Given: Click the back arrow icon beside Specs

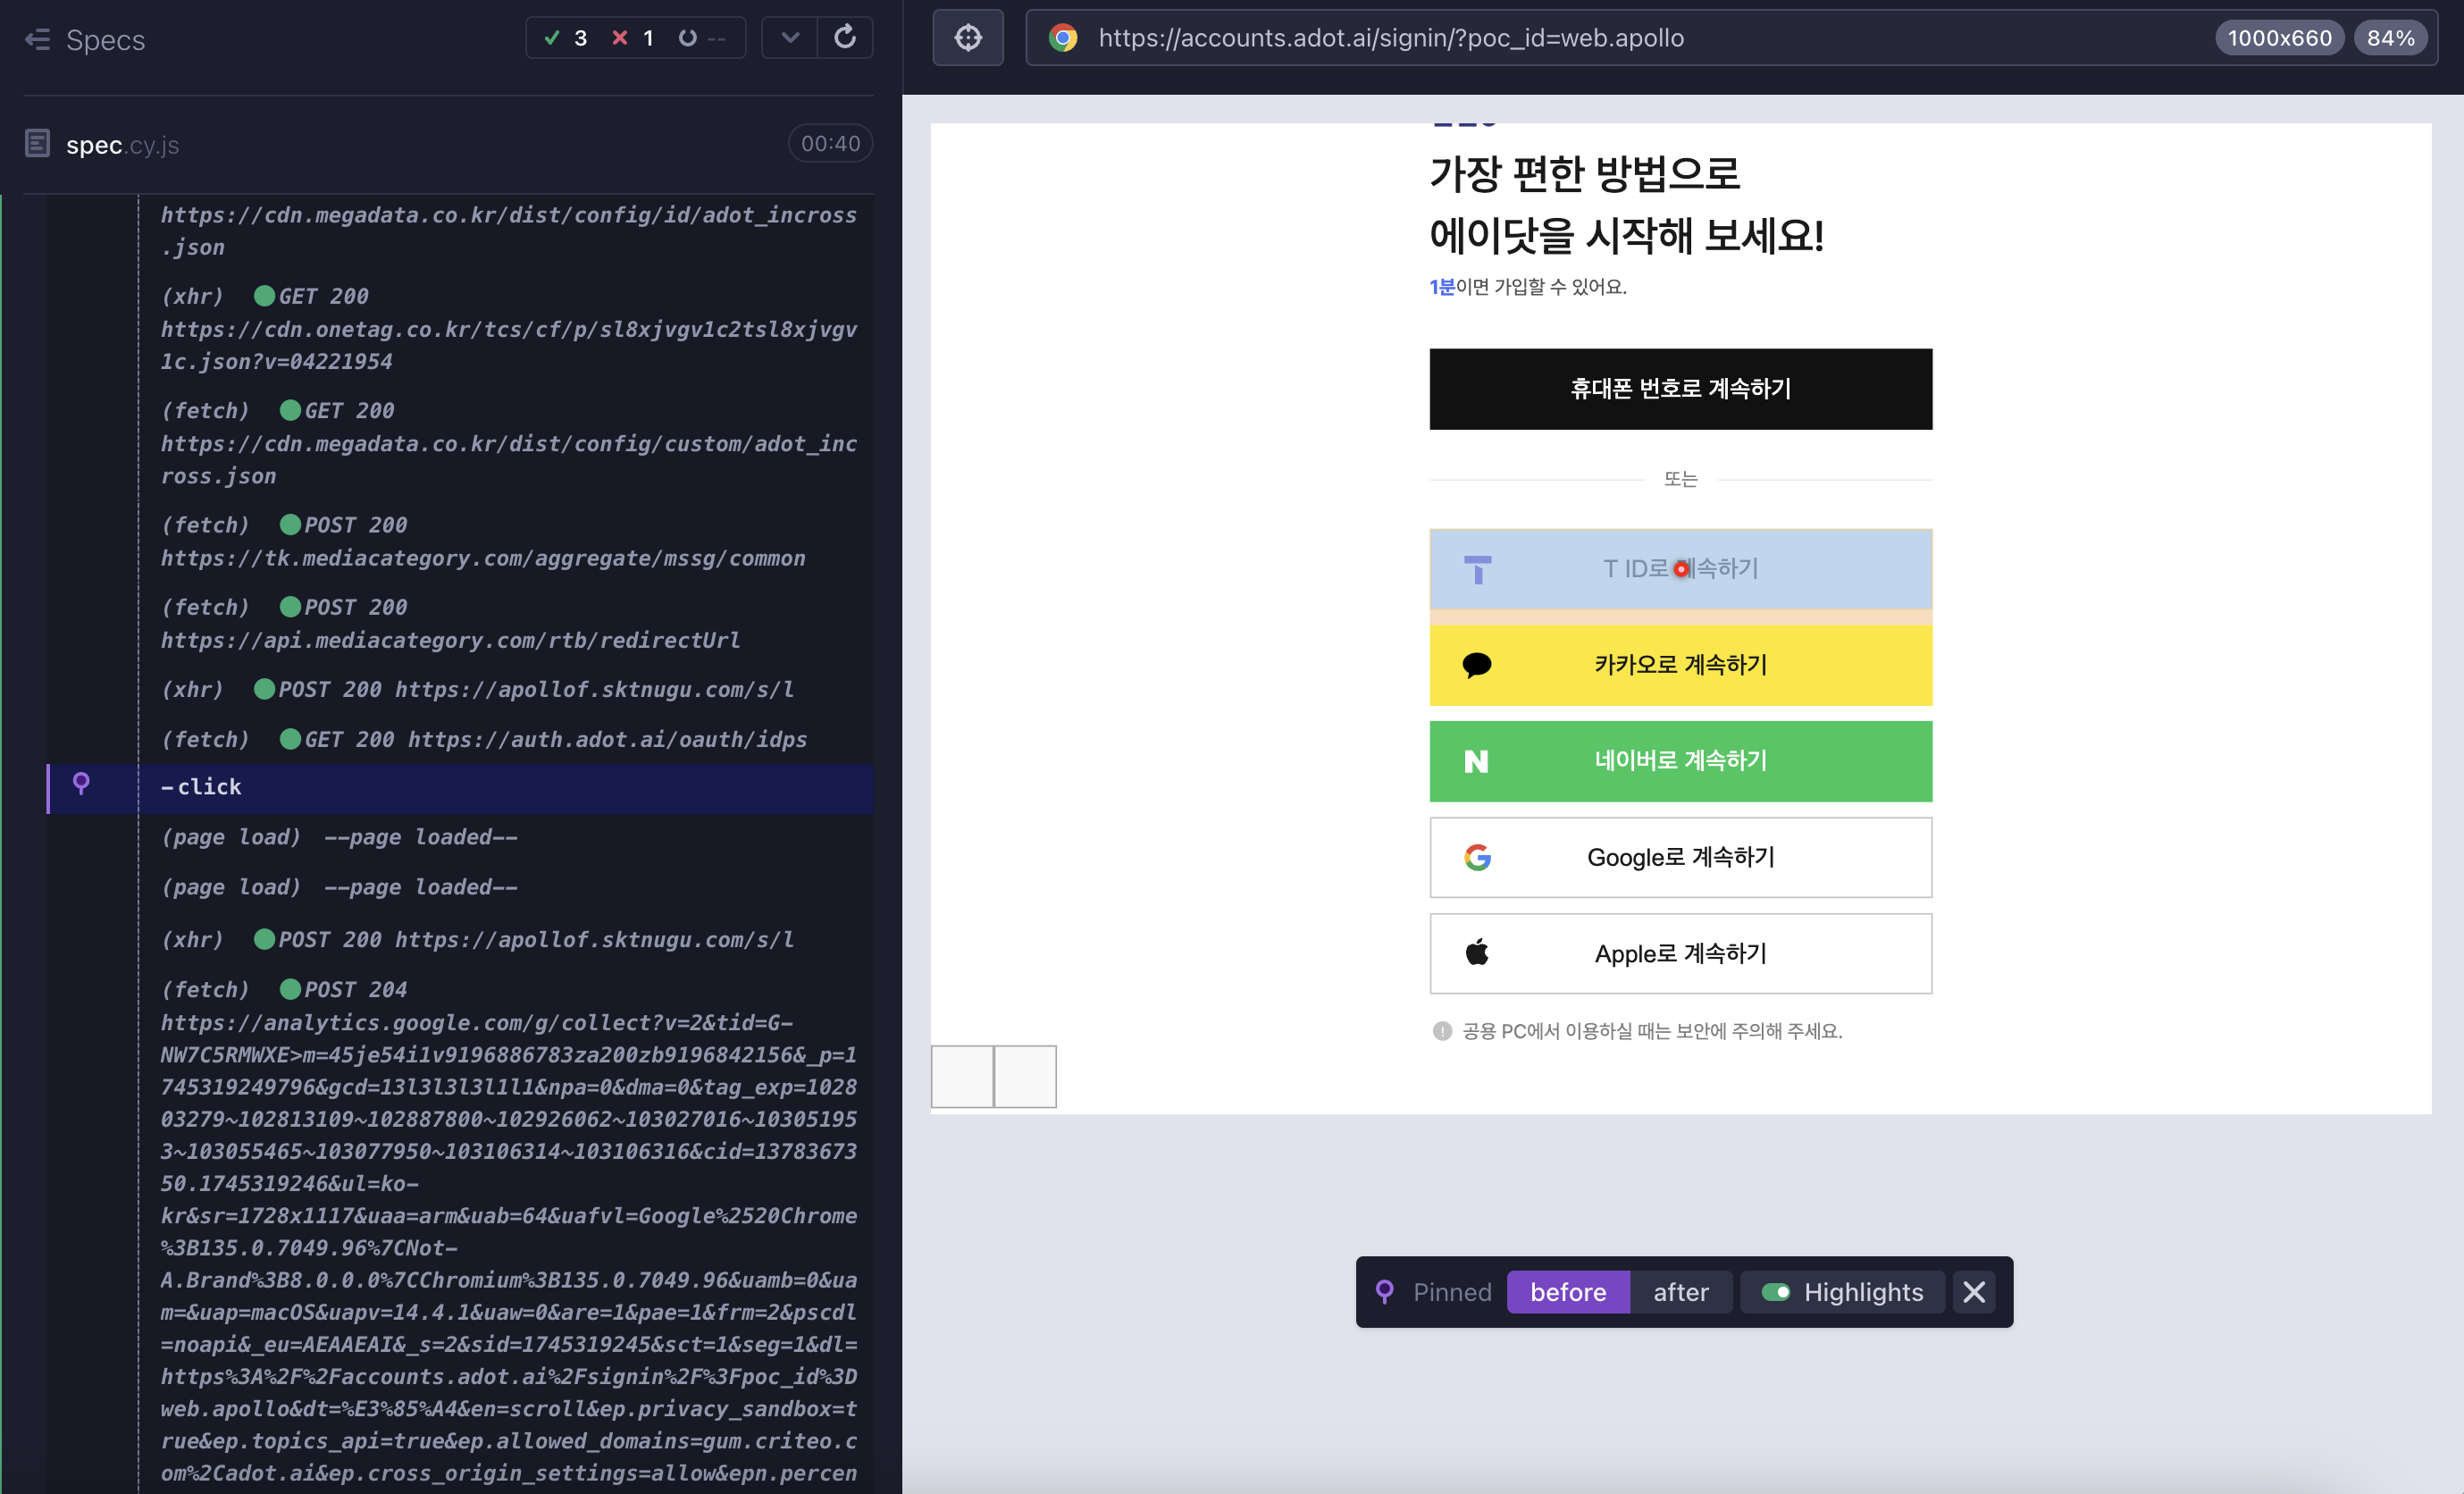Looking at the screenshot, I should 38,40.
